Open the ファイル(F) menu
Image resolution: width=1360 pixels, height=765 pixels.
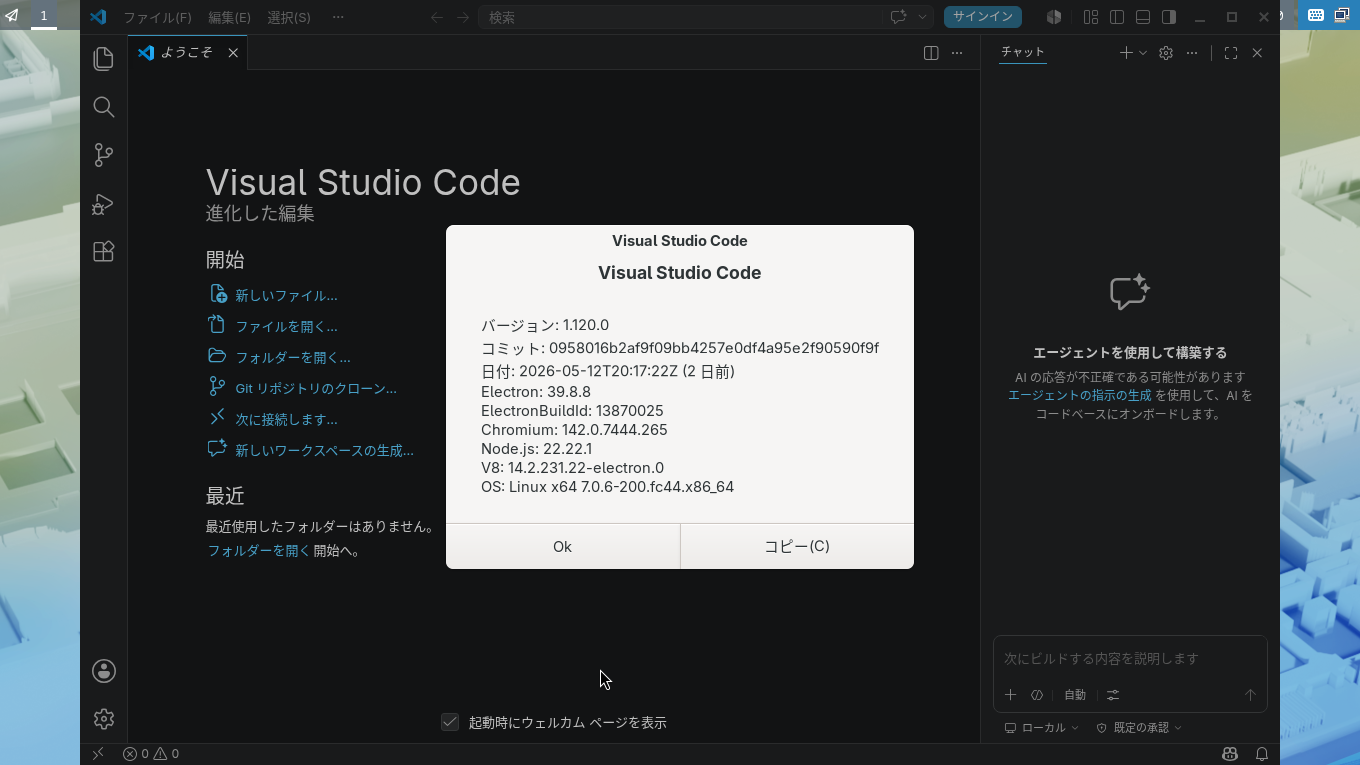coord(157,17)
